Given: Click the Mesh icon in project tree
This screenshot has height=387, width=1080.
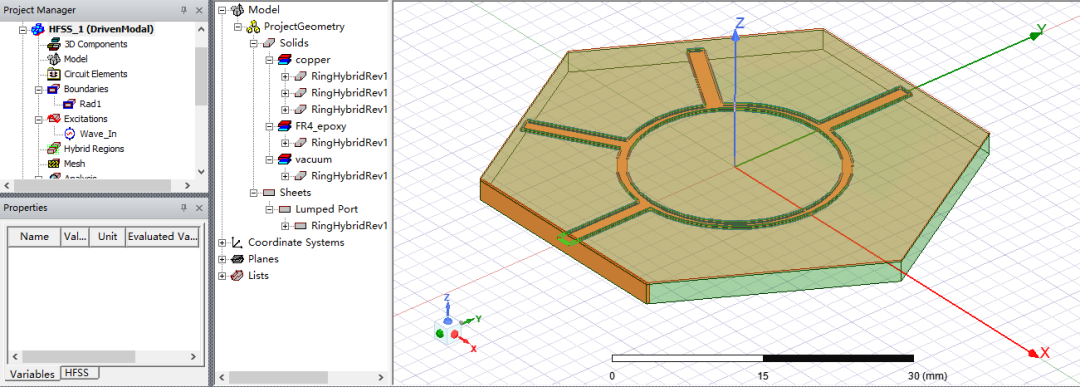Looking at the screenshot, I should (54, 164).
